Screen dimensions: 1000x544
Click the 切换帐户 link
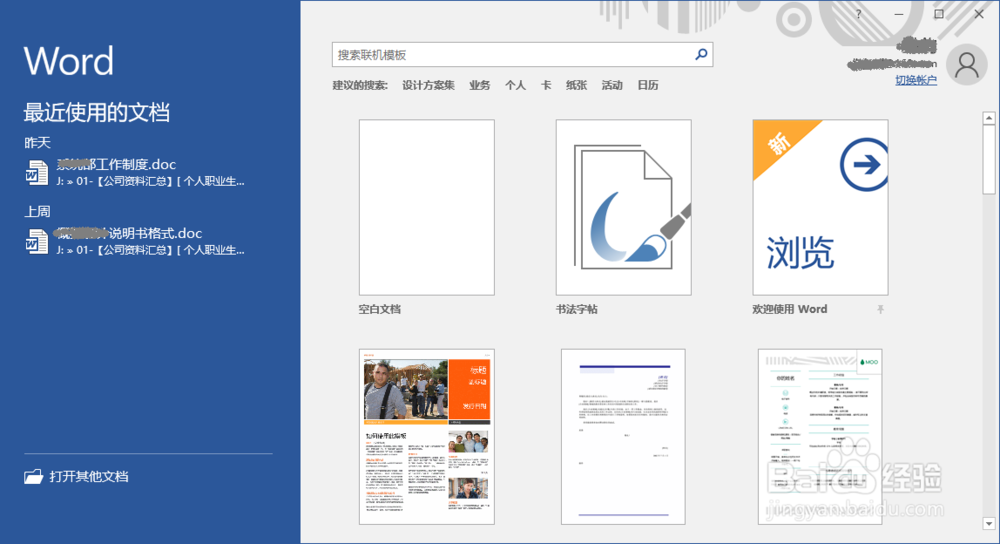point(916,80)
